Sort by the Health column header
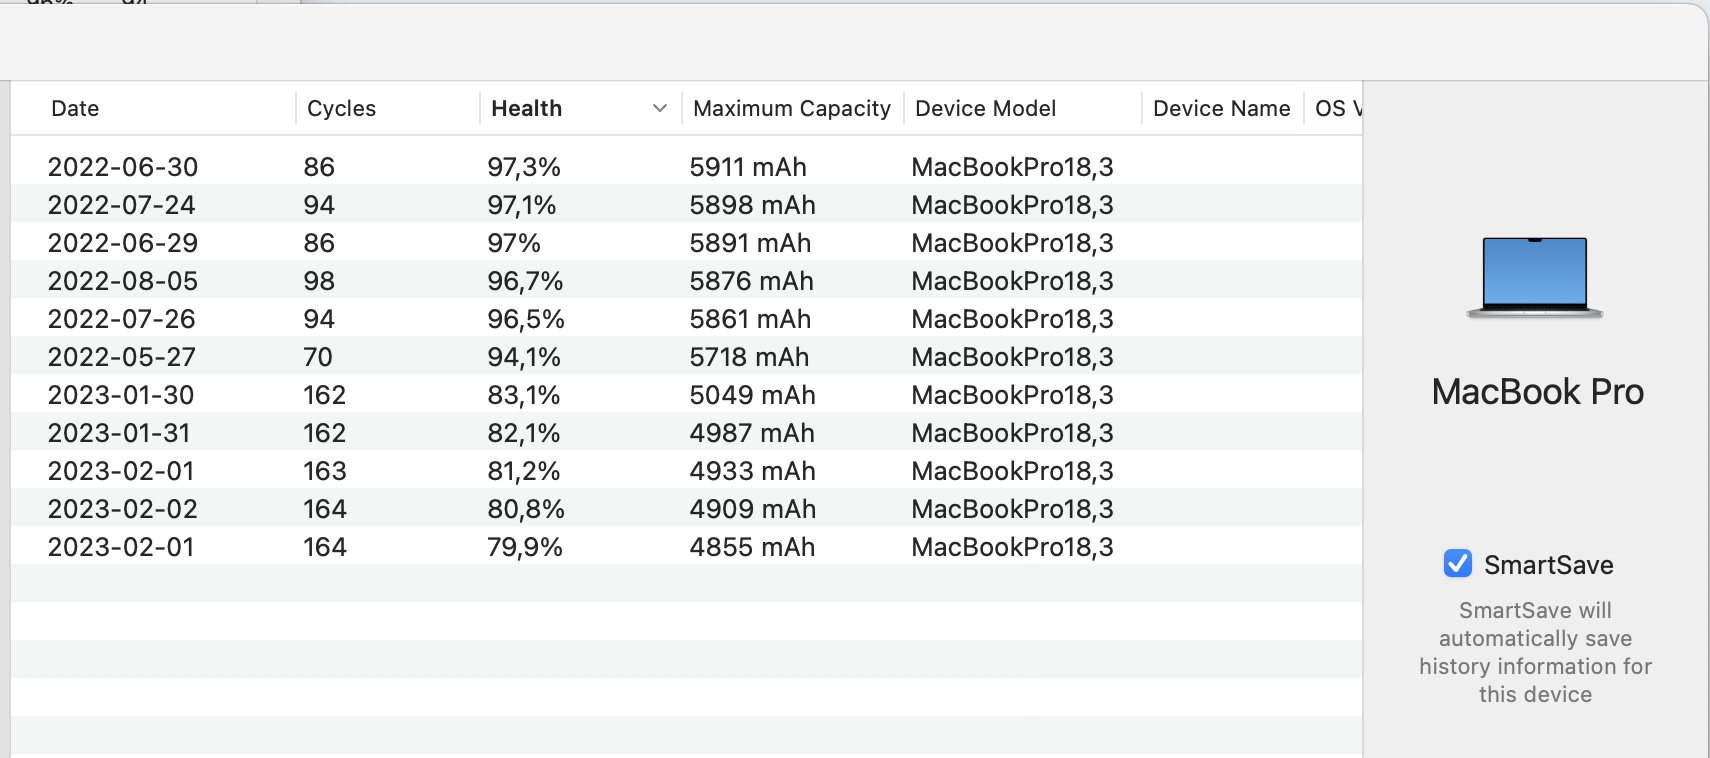 [x=527, y=108]
